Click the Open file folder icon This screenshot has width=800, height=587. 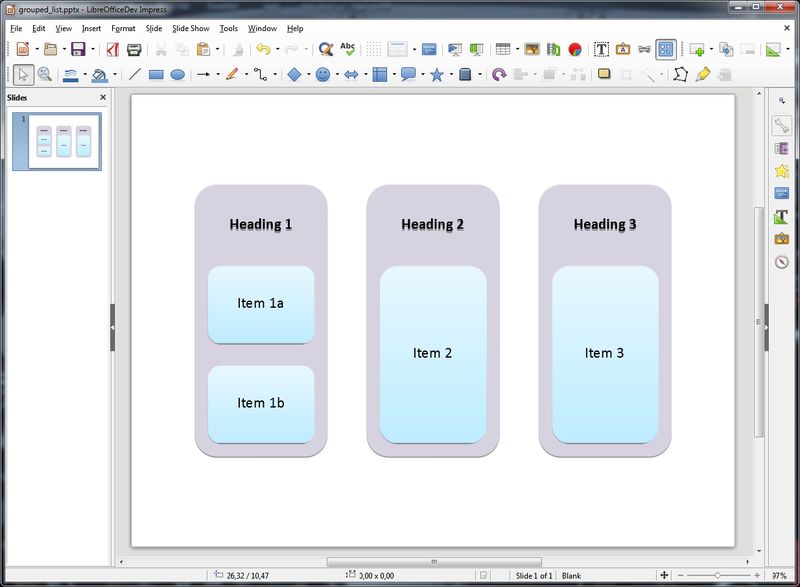tap(51, 49)
